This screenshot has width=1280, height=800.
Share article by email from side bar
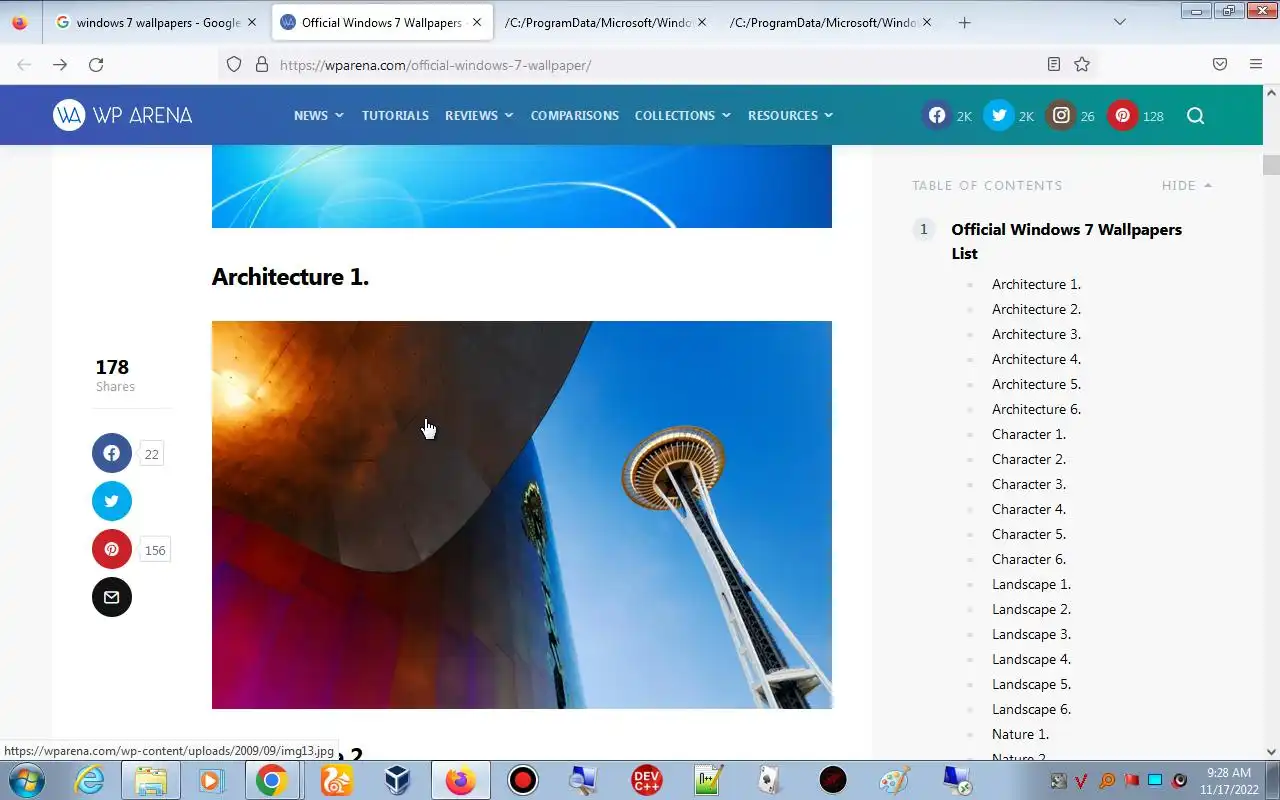112,597
